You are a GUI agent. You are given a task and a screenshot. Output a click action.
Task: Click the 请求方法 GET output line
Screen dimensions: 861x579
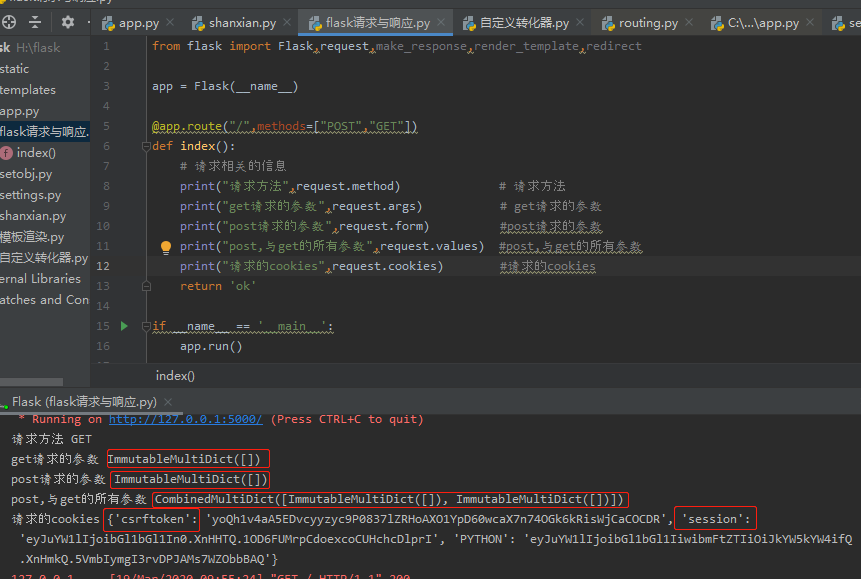point(52,439)
